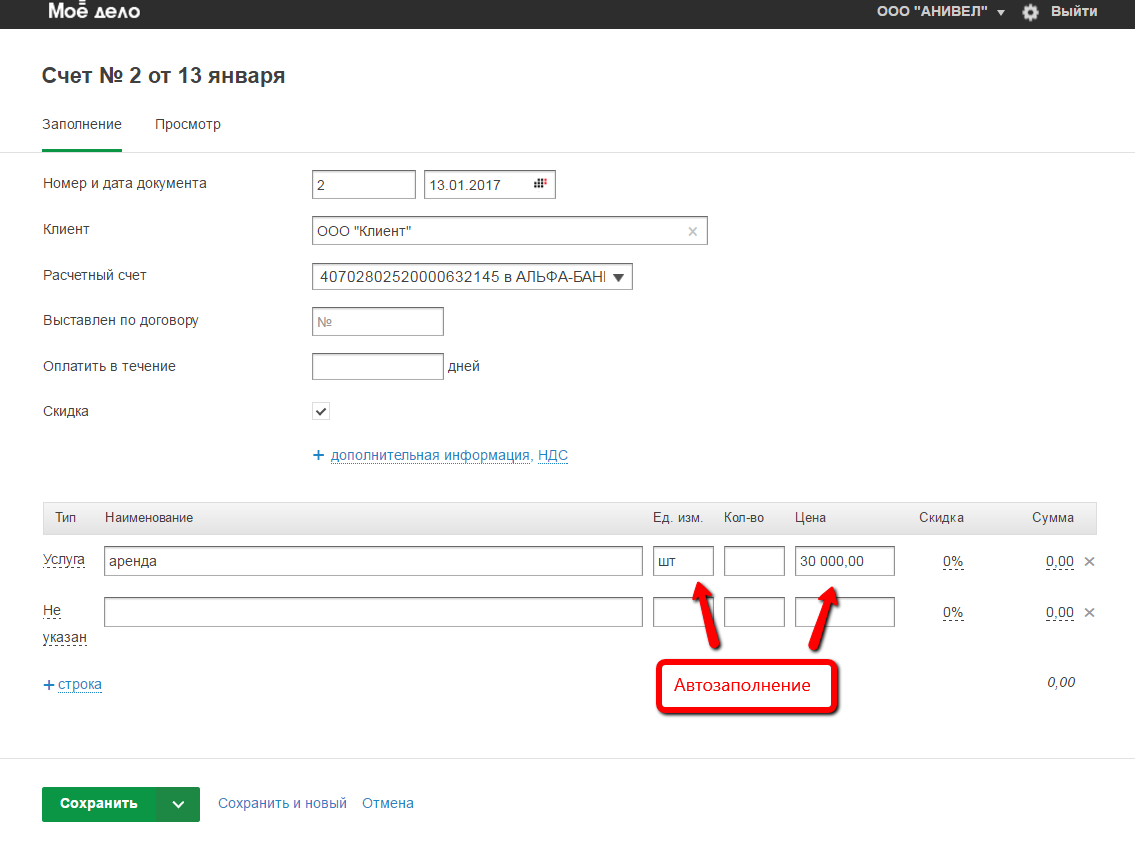This screenshot has height=846, width=1135.
Task: Clear the client field with X icon
Action: click(x=692, y=231)
